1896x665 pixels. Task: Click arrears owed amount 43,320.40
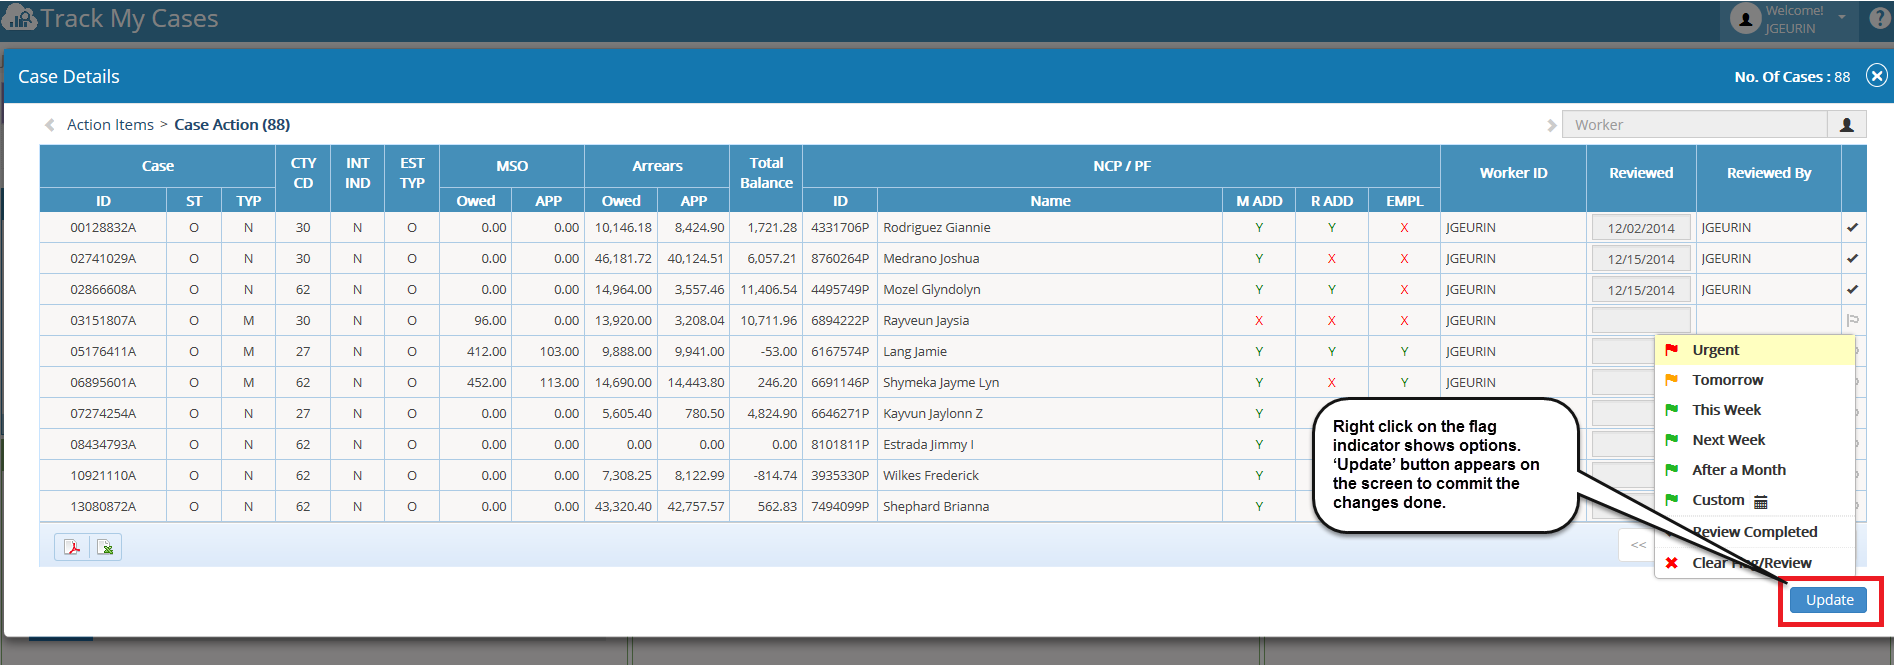(623, 507)
